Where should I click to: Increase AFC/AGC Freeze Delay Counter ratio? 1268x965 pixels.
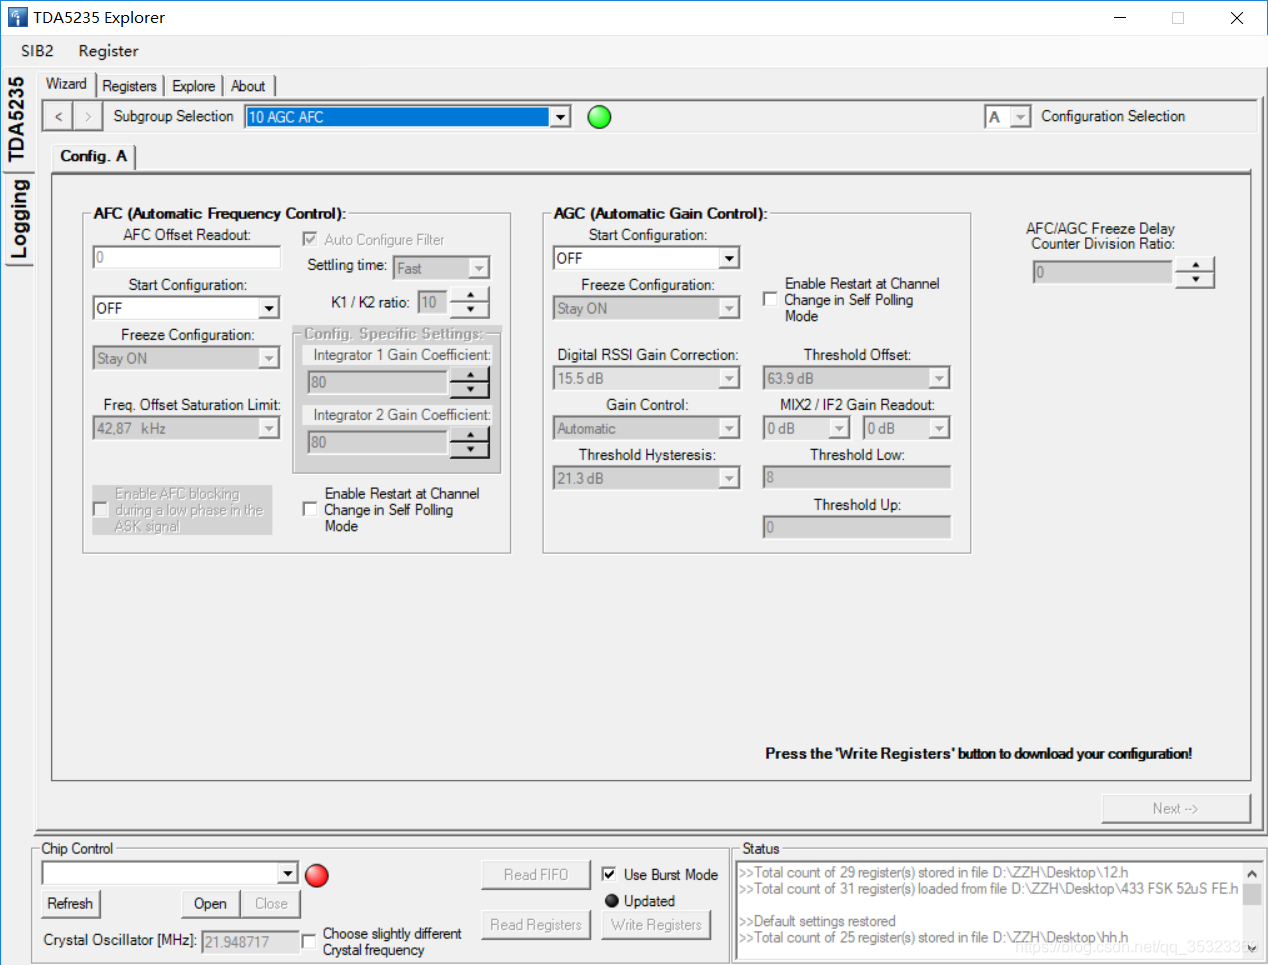[x=1195, y=265]
